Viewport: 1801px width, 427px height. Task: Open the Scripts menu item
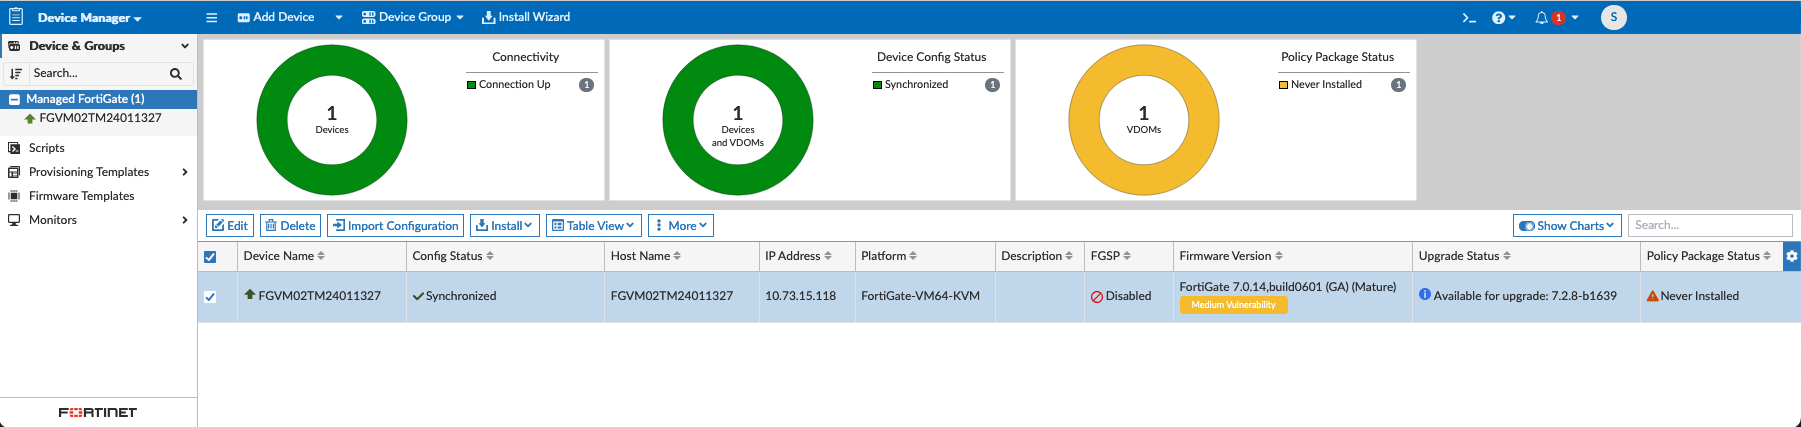(x=46, y=148)
